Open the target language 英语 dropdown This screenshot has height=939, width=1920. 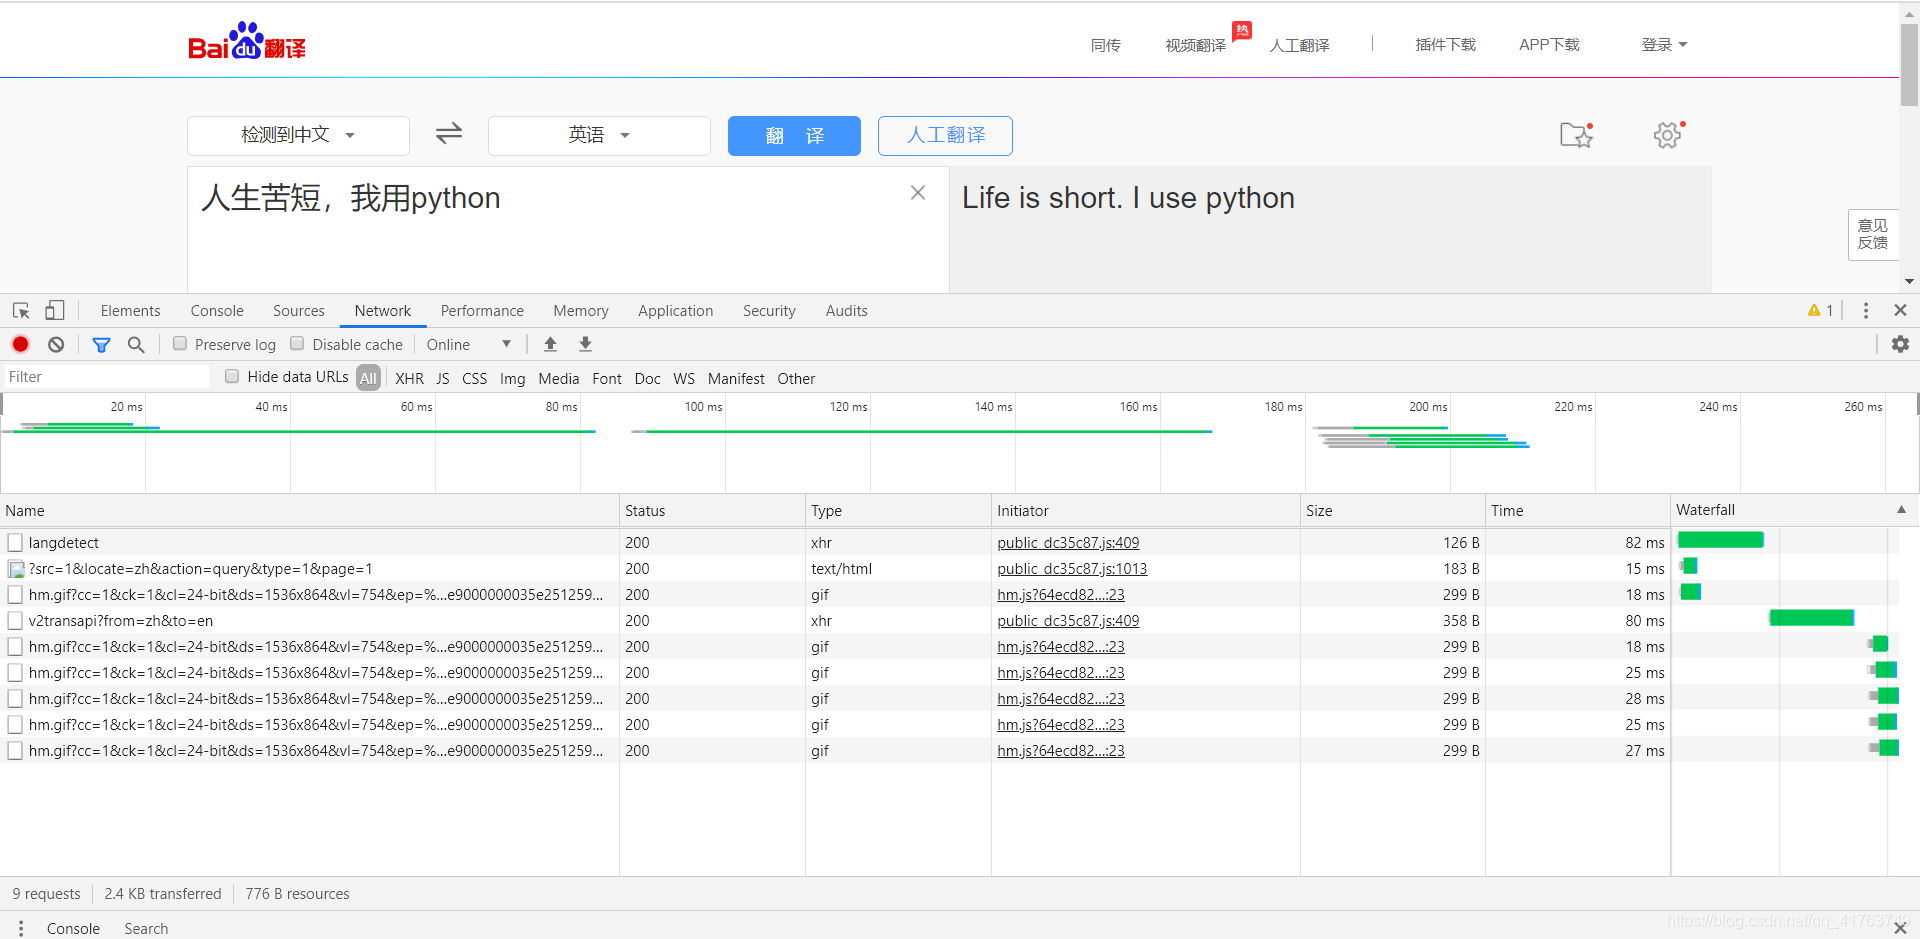click(x=599, y=135)
